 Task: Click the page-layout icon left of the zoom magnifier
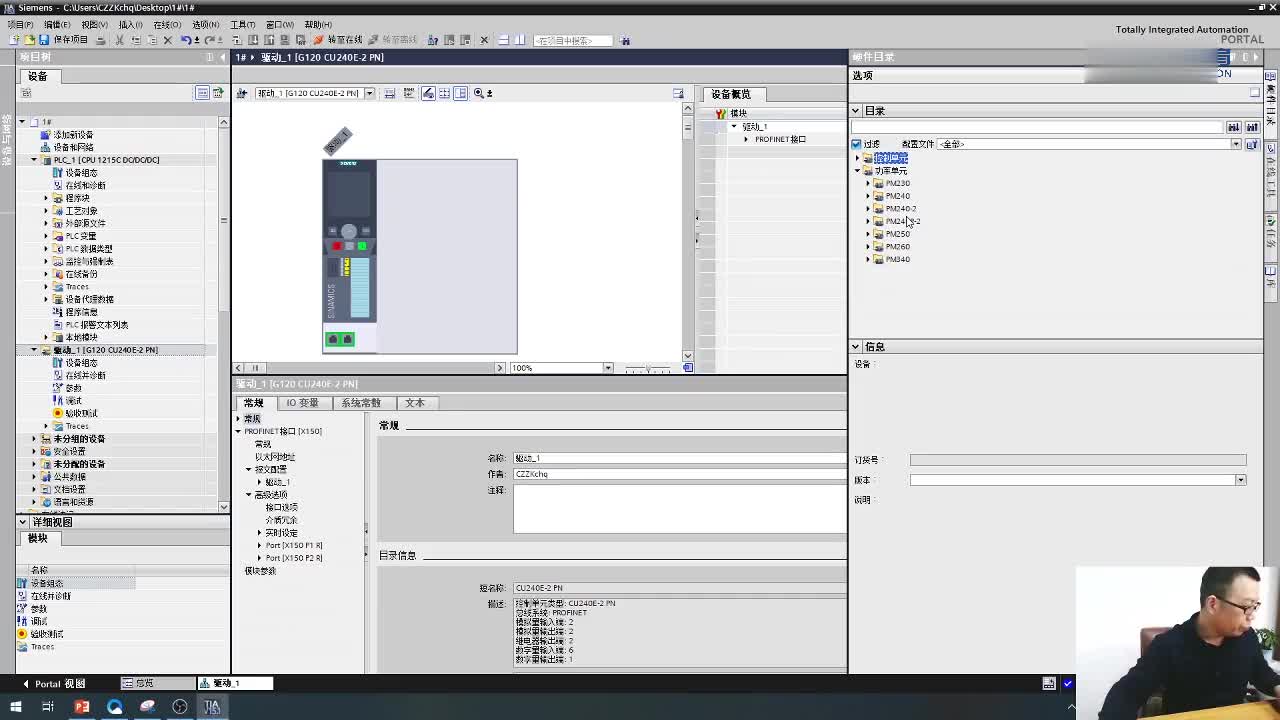tap(461, 93)
